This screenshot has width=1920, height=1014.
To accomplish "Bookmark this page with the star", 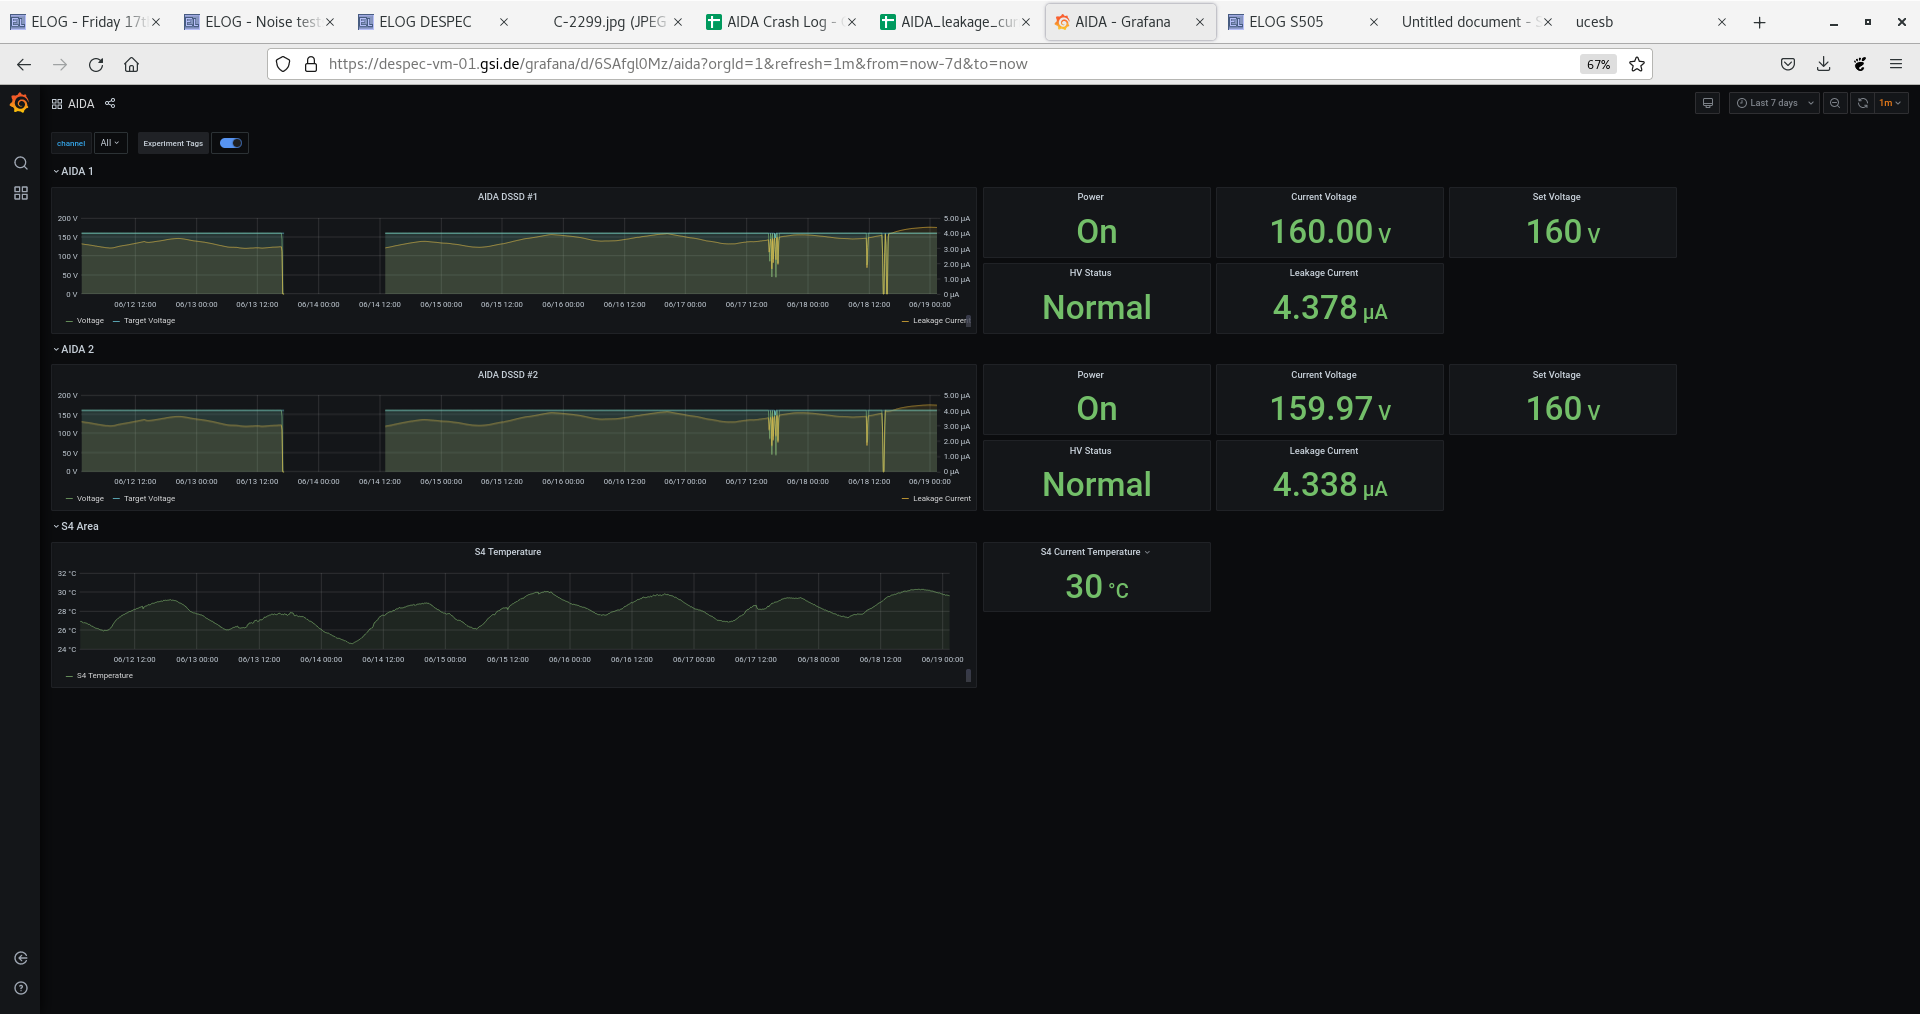I will tap(1637, 64).
